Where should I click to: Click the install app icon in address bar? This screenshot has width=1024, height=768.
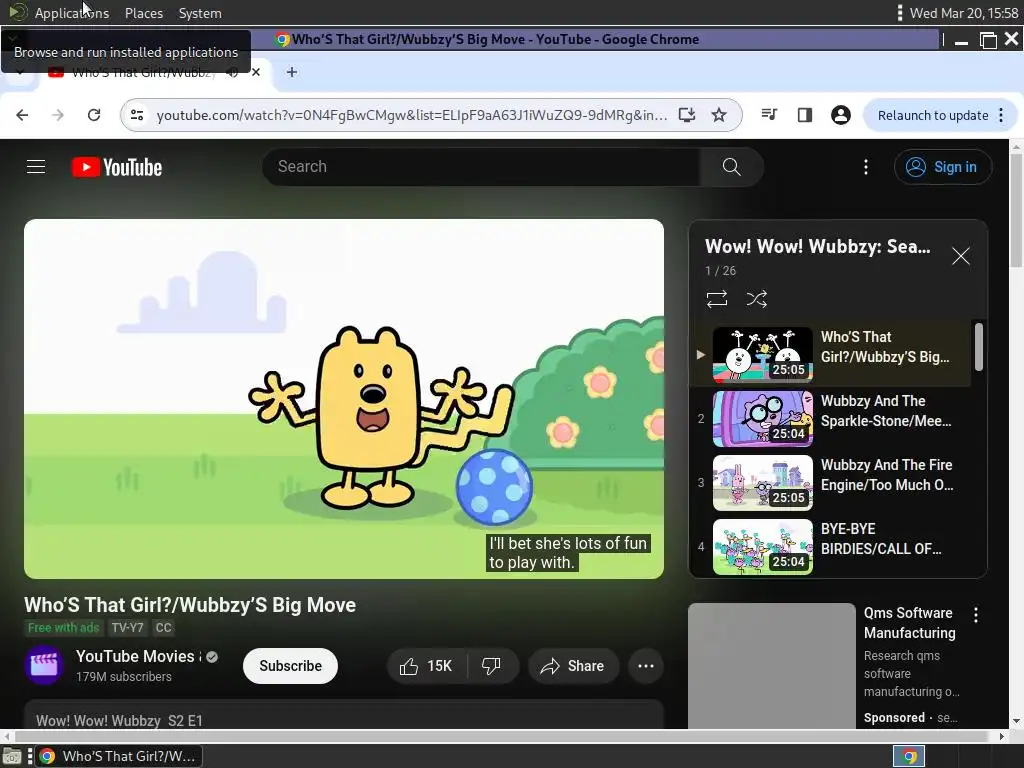tap(686, 115)
